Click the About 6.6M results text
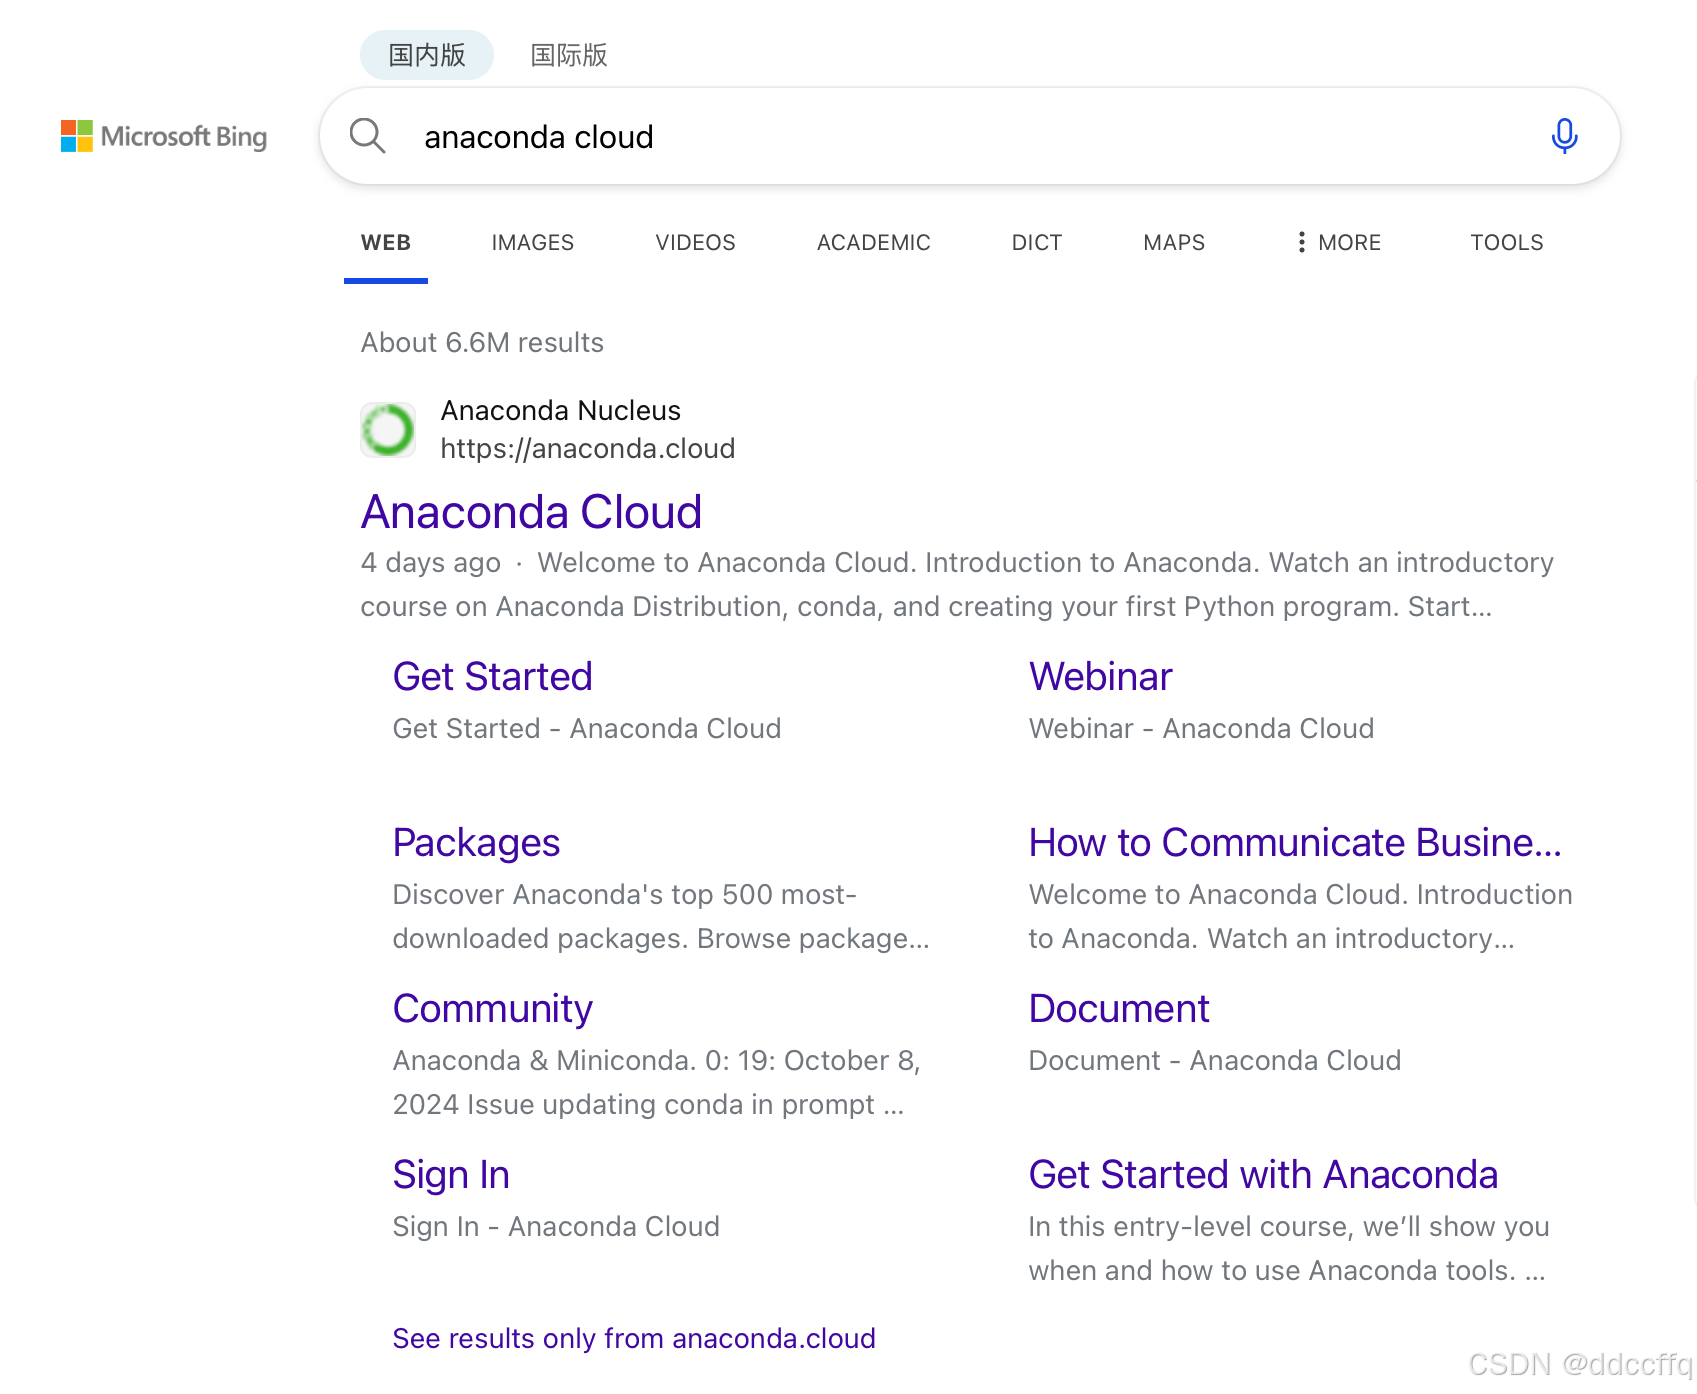Image resolution: width=1697 pixels, height=1394 pixels. pyautogui.click(x=482, y=342)
